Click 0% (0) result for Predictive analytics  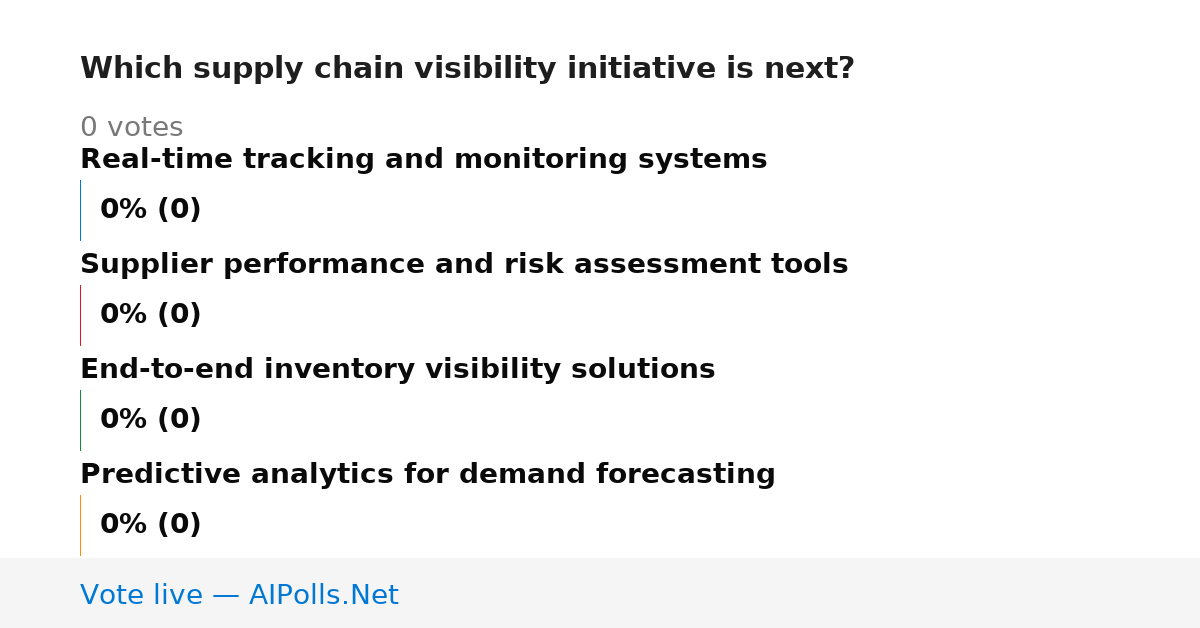click(150, 525)
